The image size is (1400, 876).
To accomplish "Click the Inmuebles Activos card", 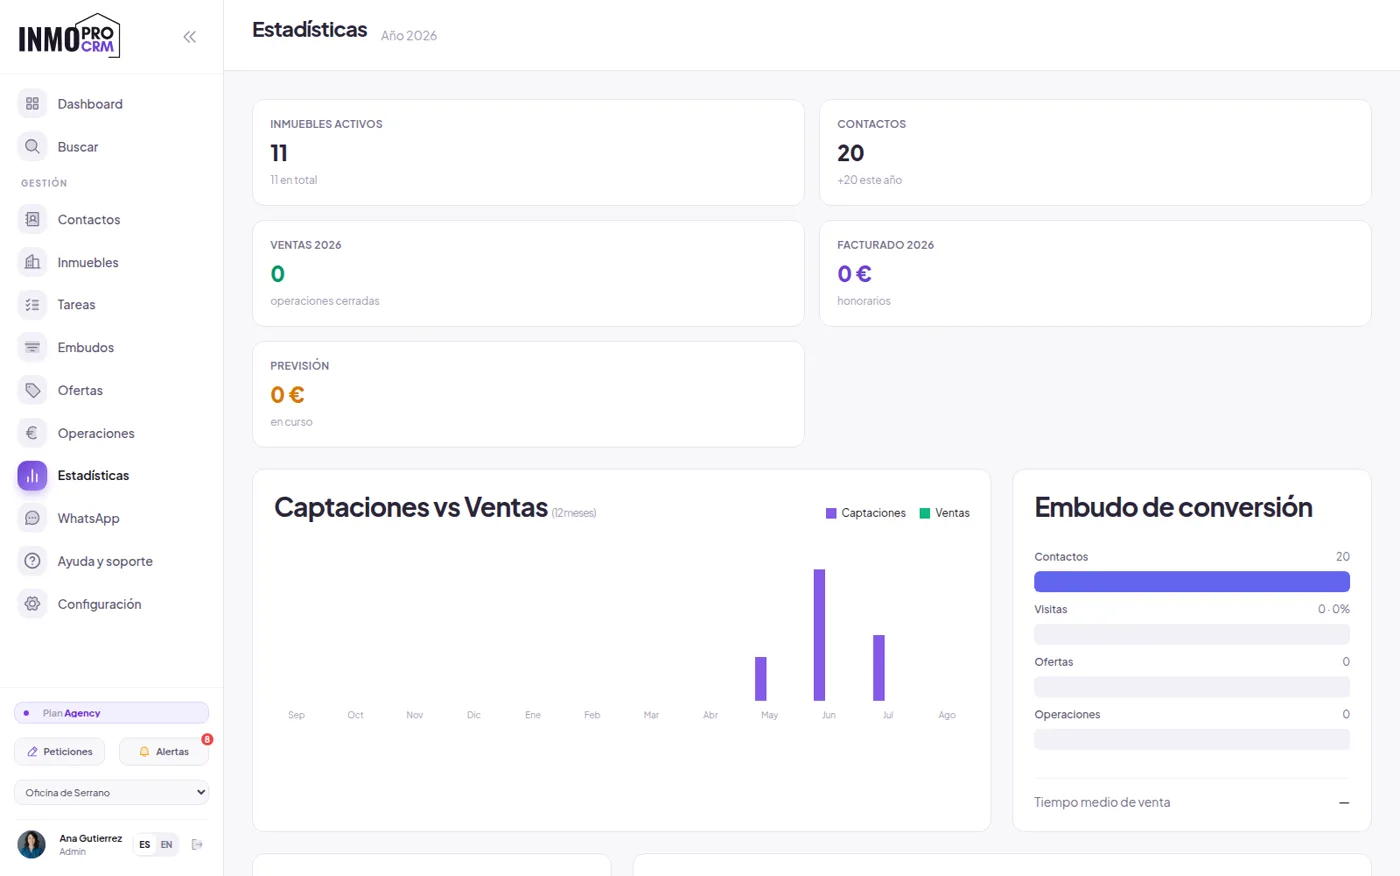I will click(x=528, y=152).
